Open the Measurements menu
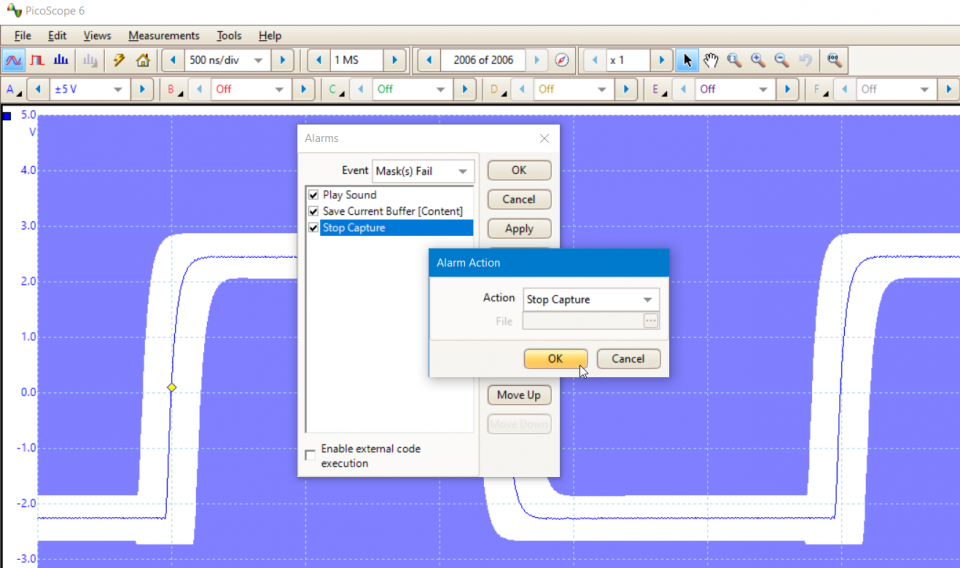The image size is (960, 568). click(x=163, y=36)
